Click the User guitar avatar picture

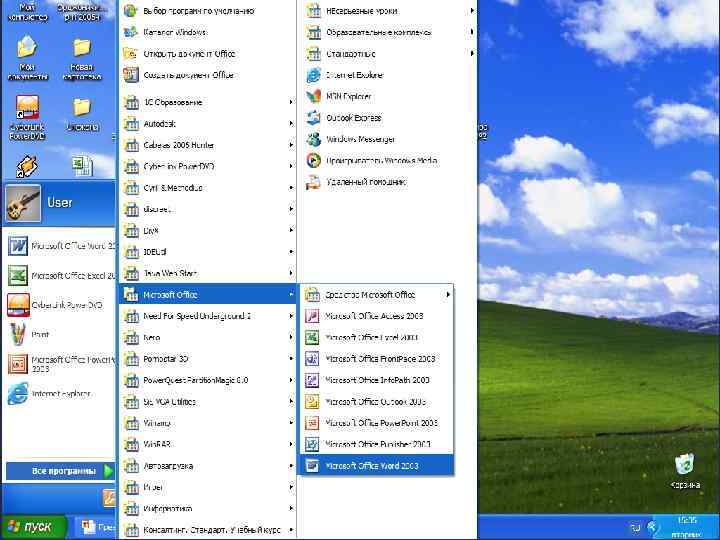pyautogui.click(x=23, y=202)
